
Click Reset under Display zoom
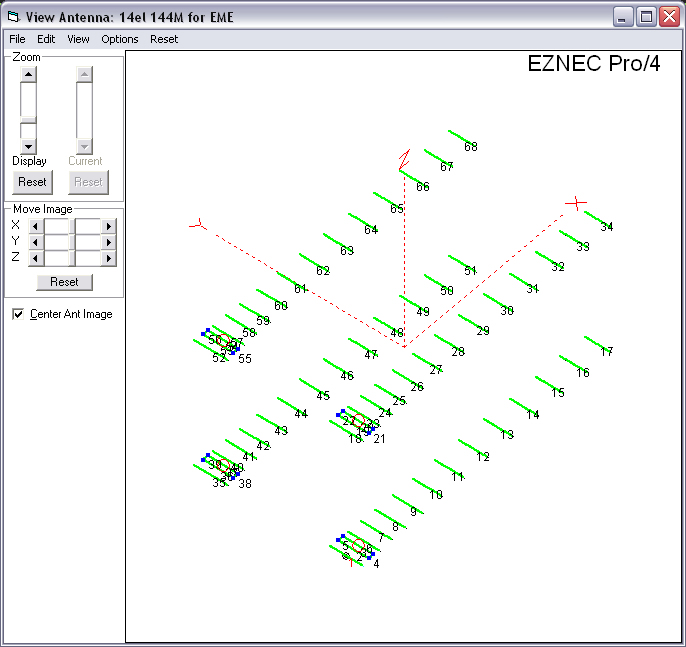[32, 182]
